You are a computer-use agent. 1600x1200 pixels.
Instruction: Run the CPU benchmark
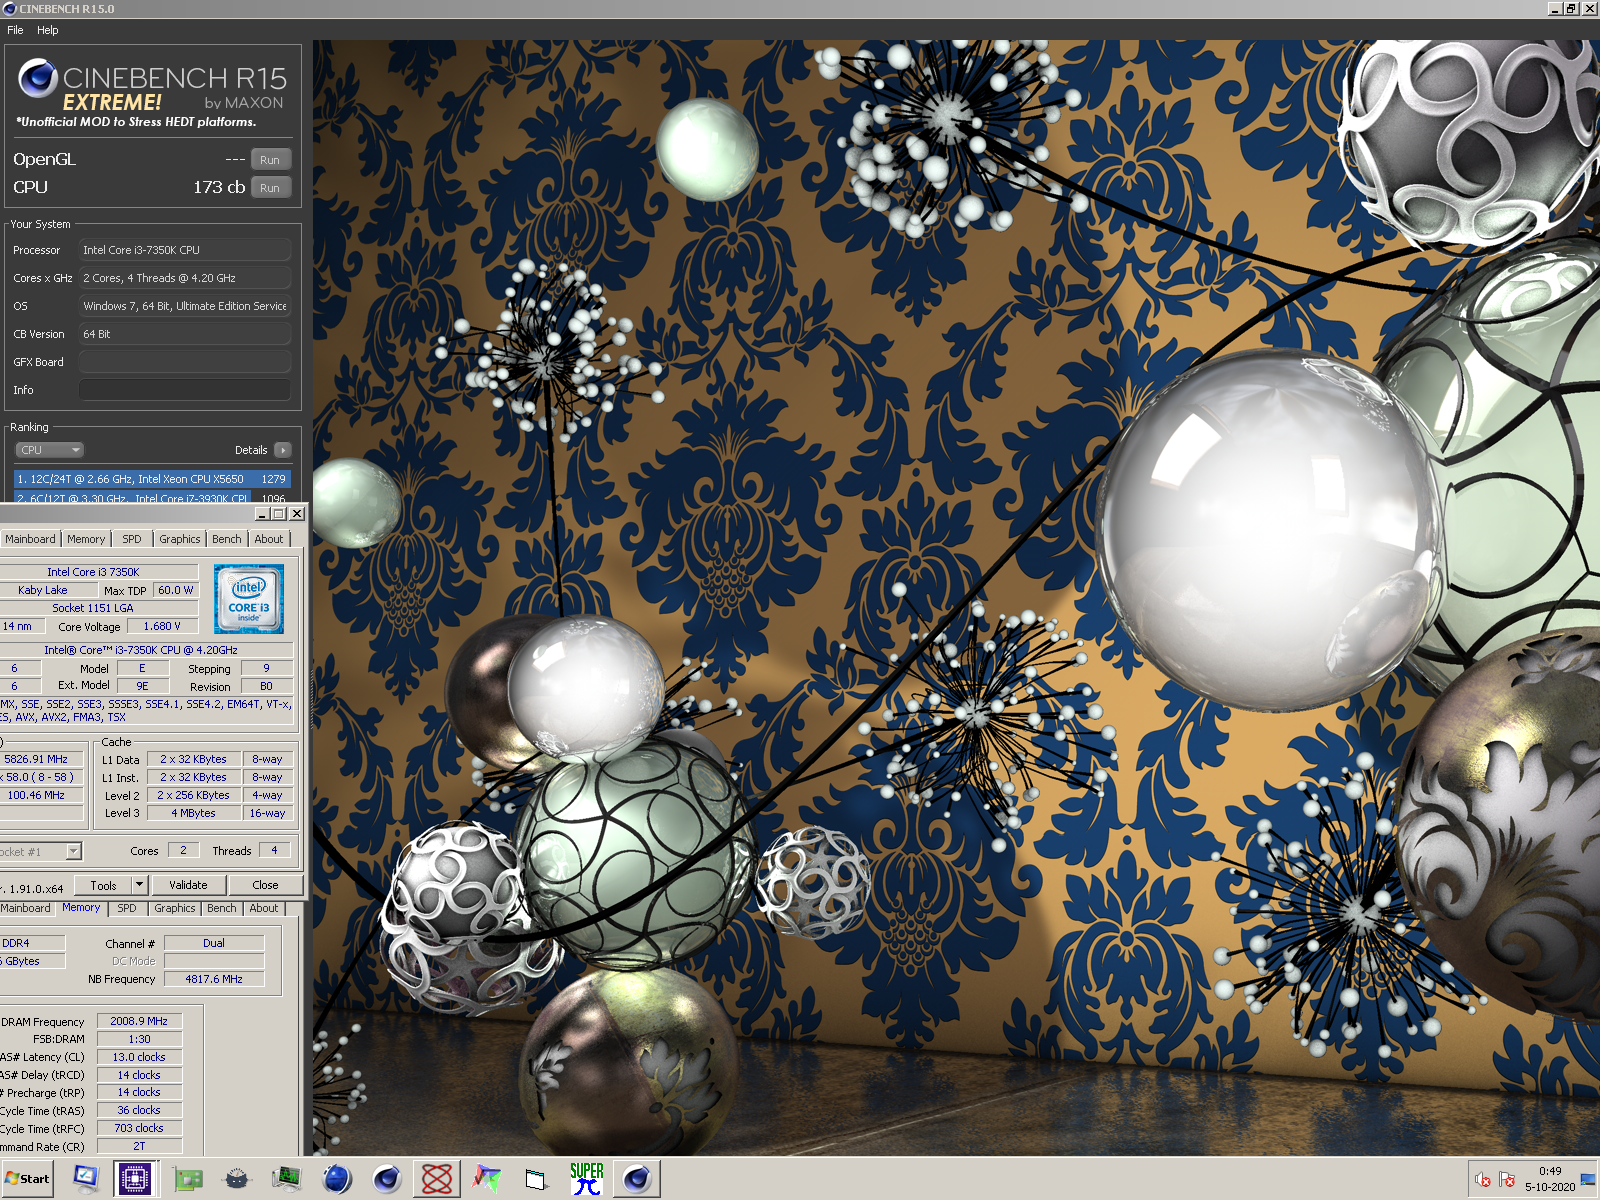coord(270,188)
